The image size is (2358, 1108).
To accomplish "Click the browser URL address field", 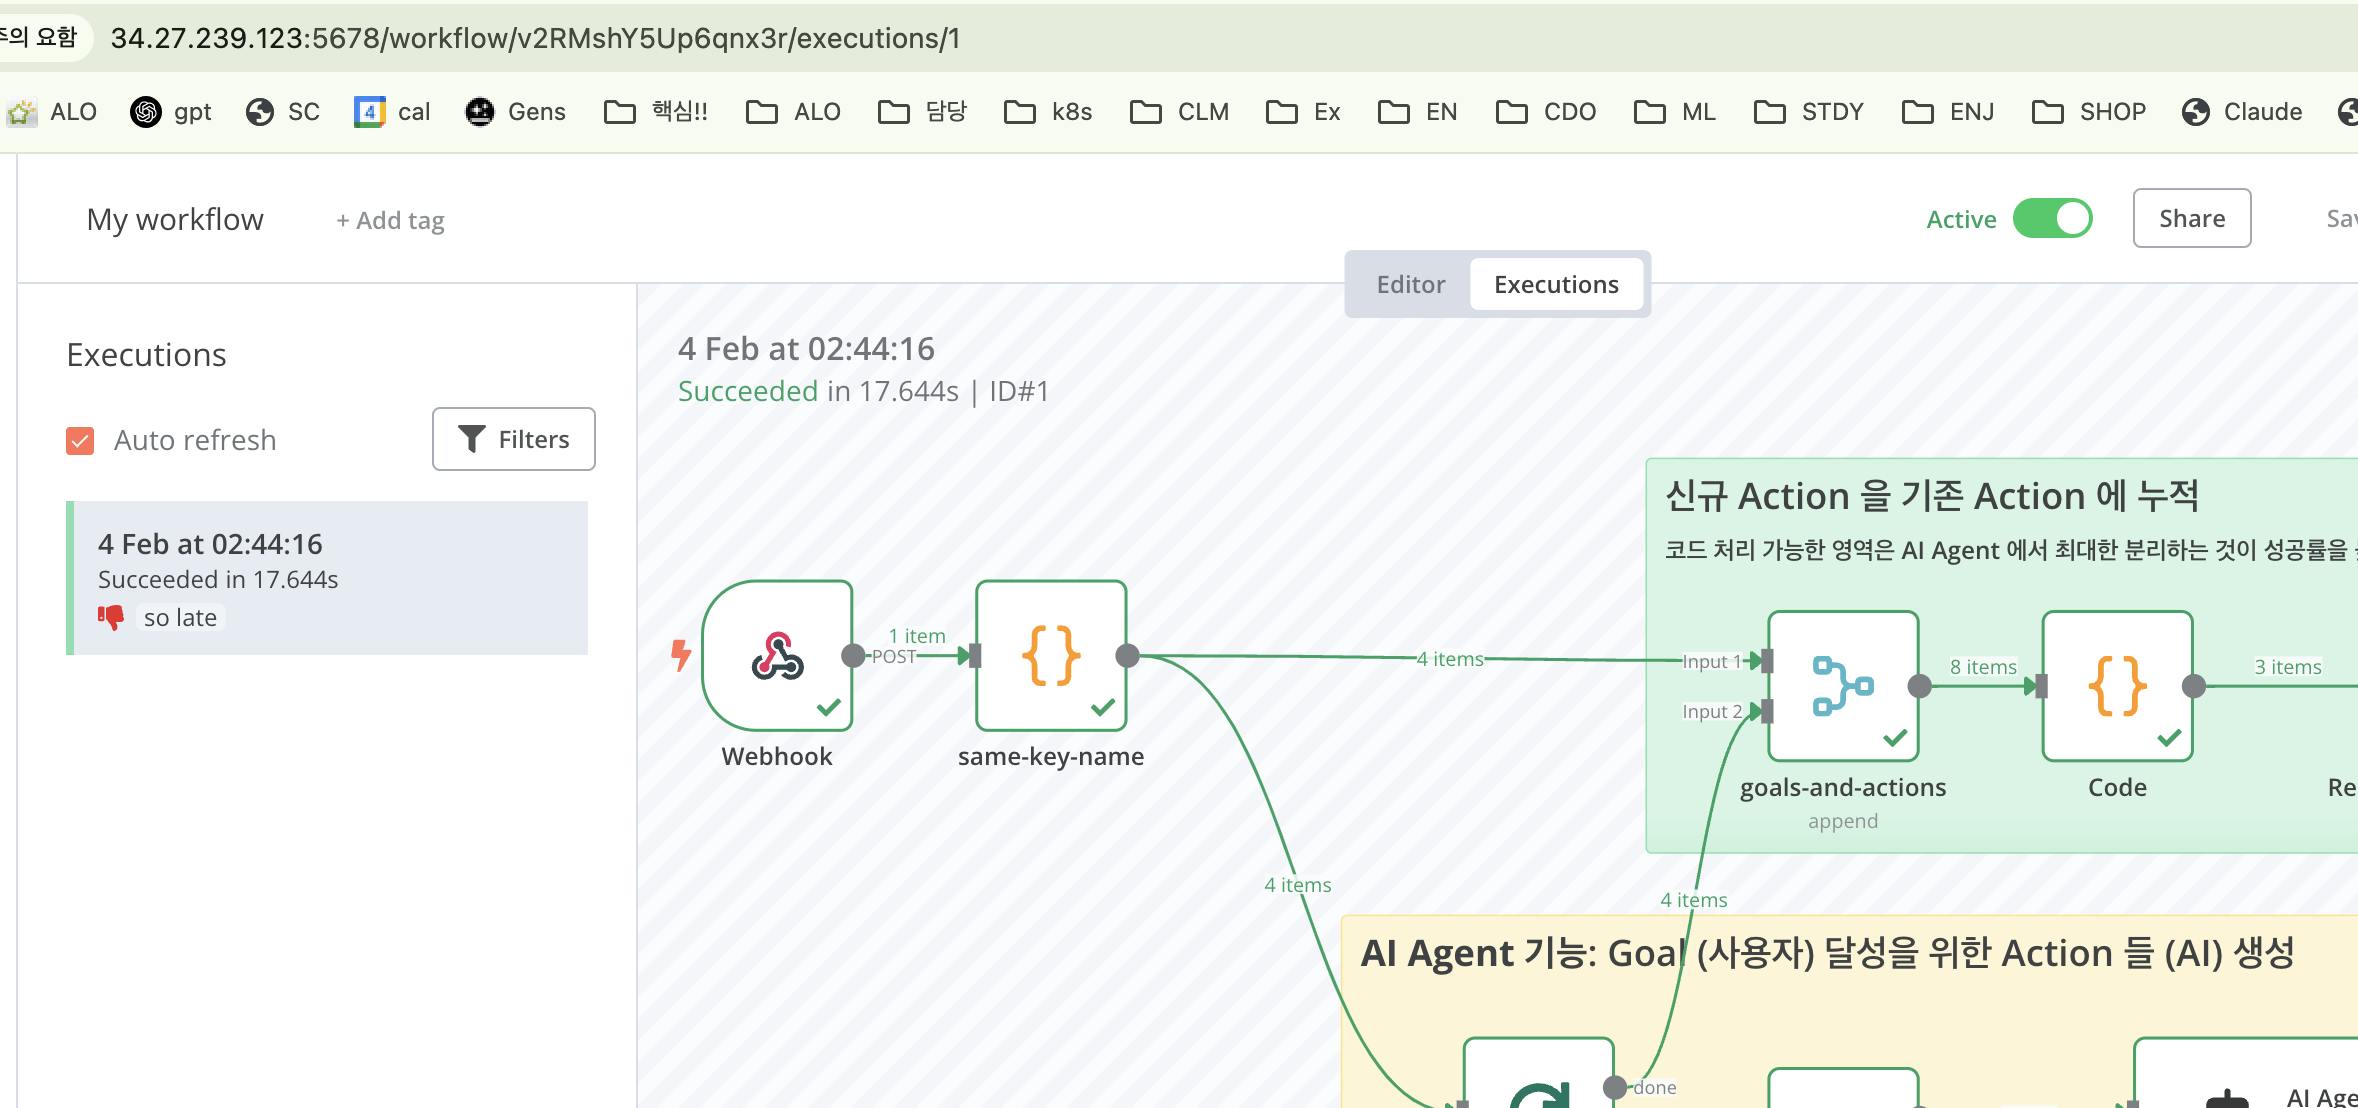I will (535, 38).
